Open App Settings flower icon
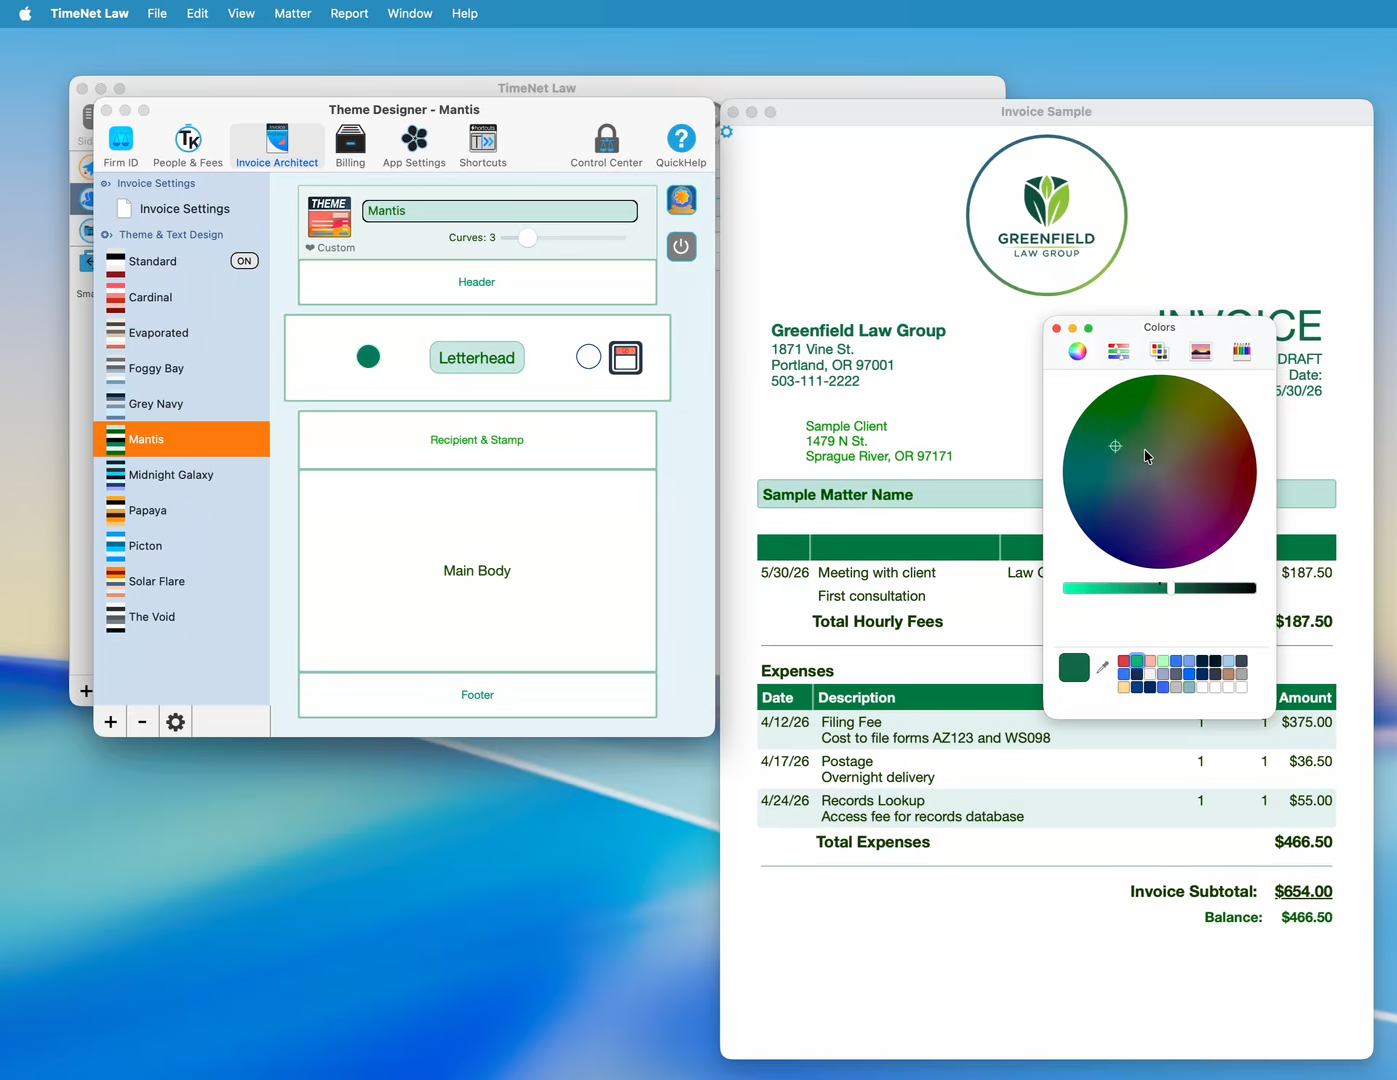Viewport: 1397px width, 1080px height. [x=414, y=146]
